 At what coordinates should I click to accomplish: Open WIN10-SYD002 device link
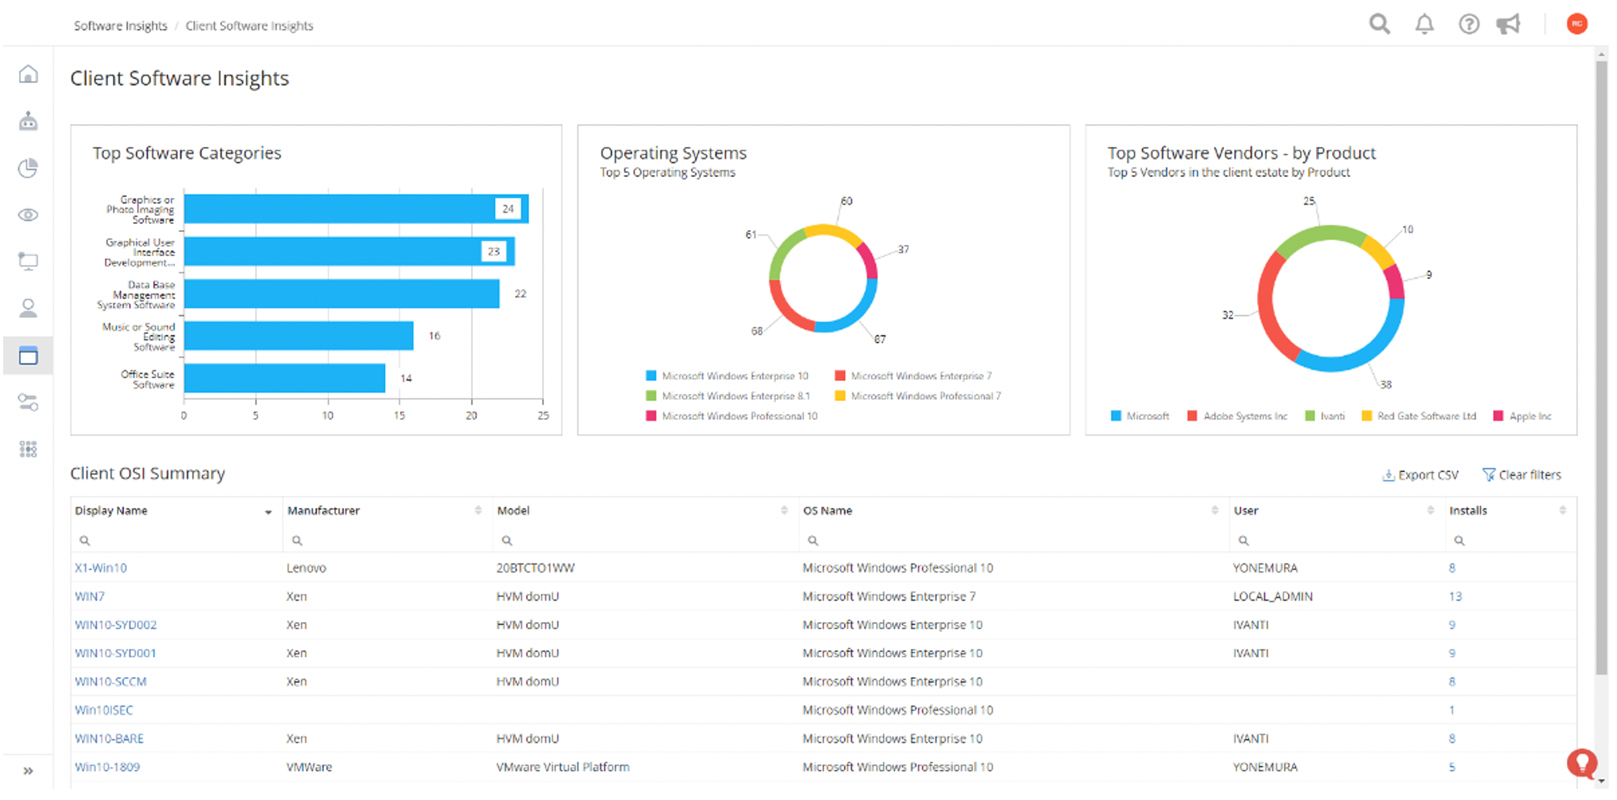tap(115, 625)
